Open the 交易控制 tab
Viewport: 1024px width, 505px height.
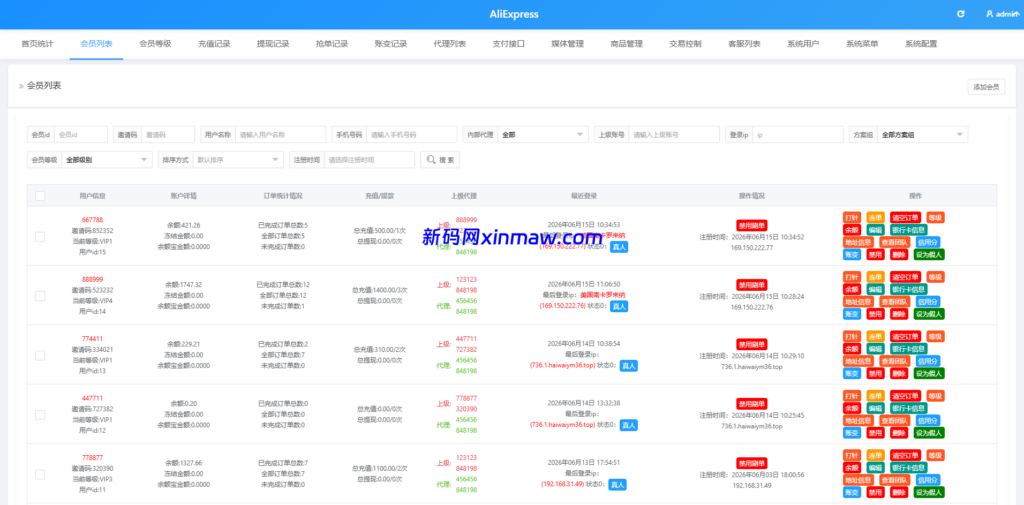tap(685, 44)
